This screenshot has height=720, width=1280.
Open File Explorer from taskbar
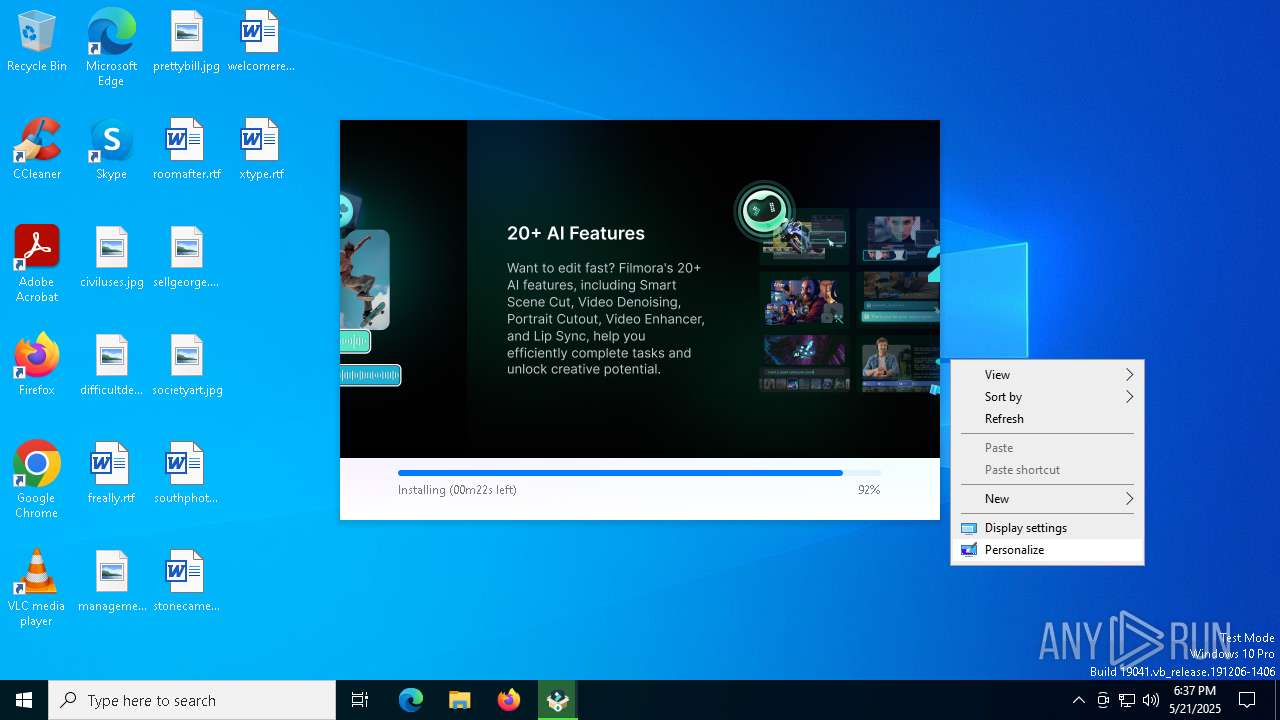click(460, 700)
